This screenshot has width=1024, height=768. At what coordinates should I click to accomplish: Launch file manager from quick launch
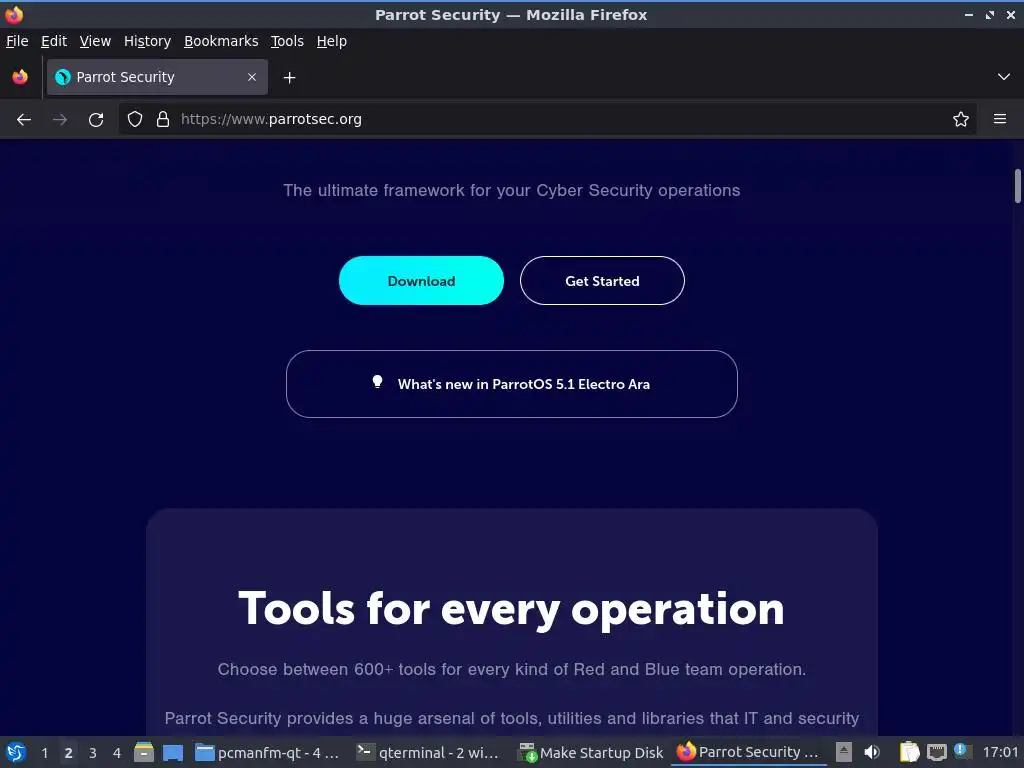tap(144, 752)
